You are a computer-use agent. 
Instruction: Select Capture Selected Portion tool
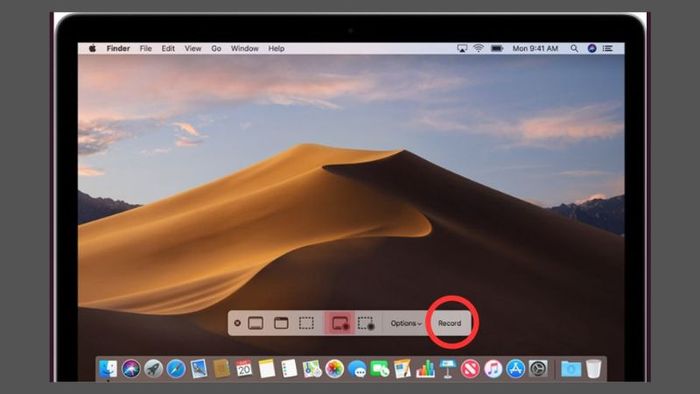pos(306,323)
